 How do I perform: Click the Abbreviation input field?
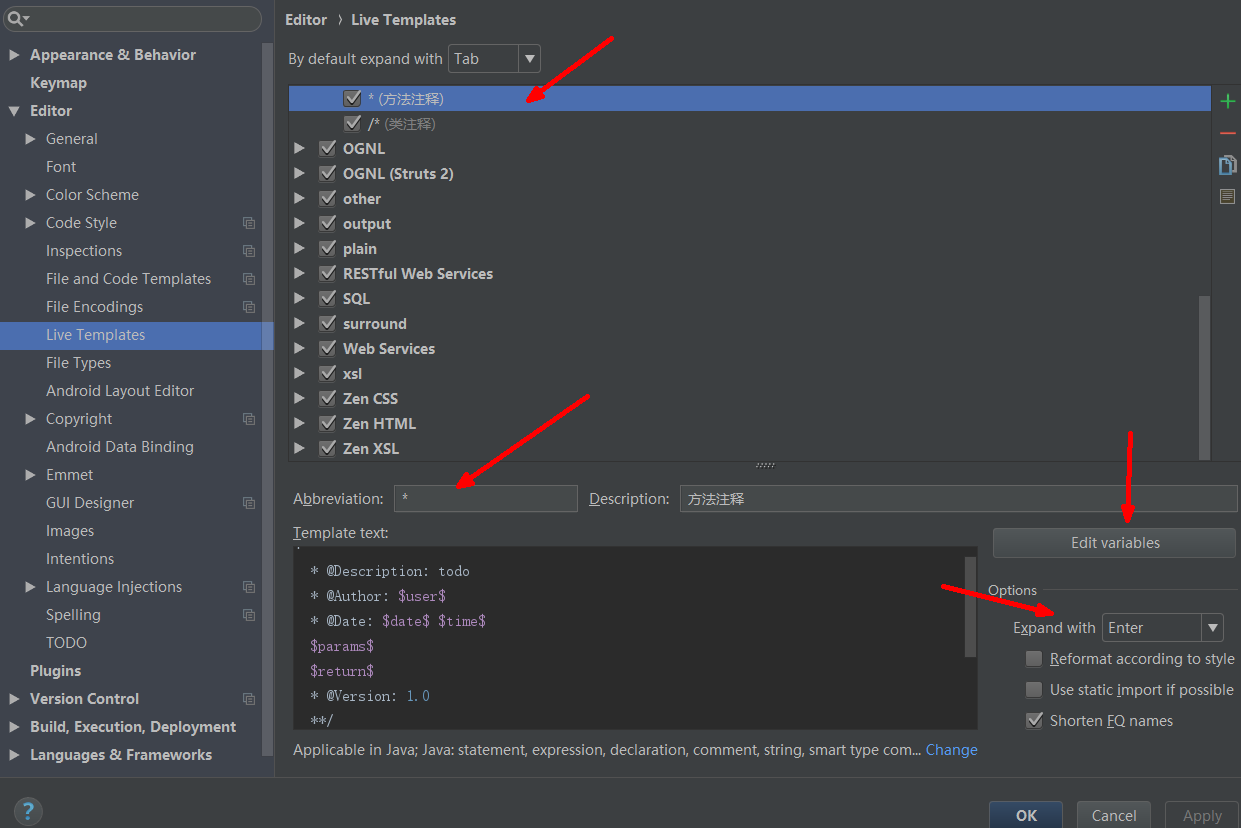point(485,499)
